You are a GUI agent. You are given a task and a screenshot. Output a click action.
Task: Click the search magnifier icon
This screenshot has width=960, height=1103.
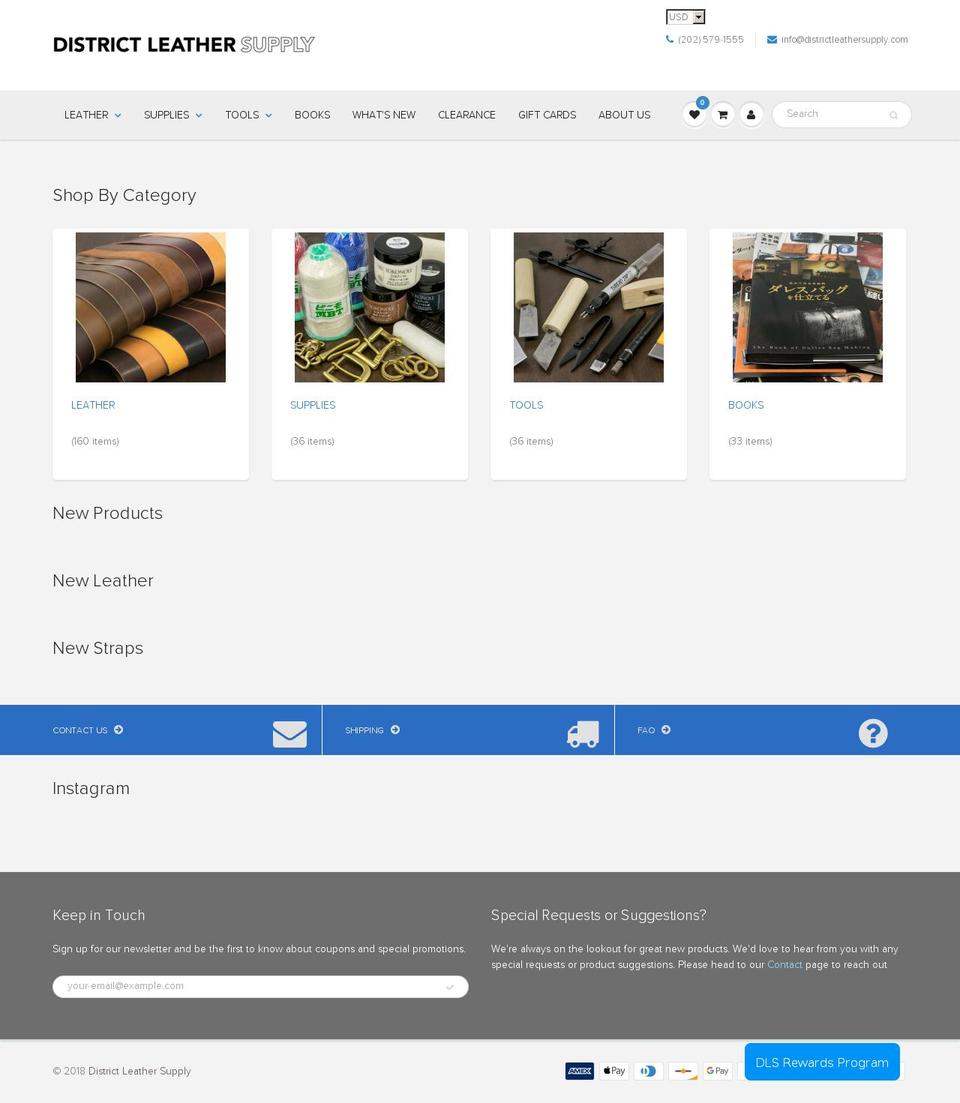[893, 115]
